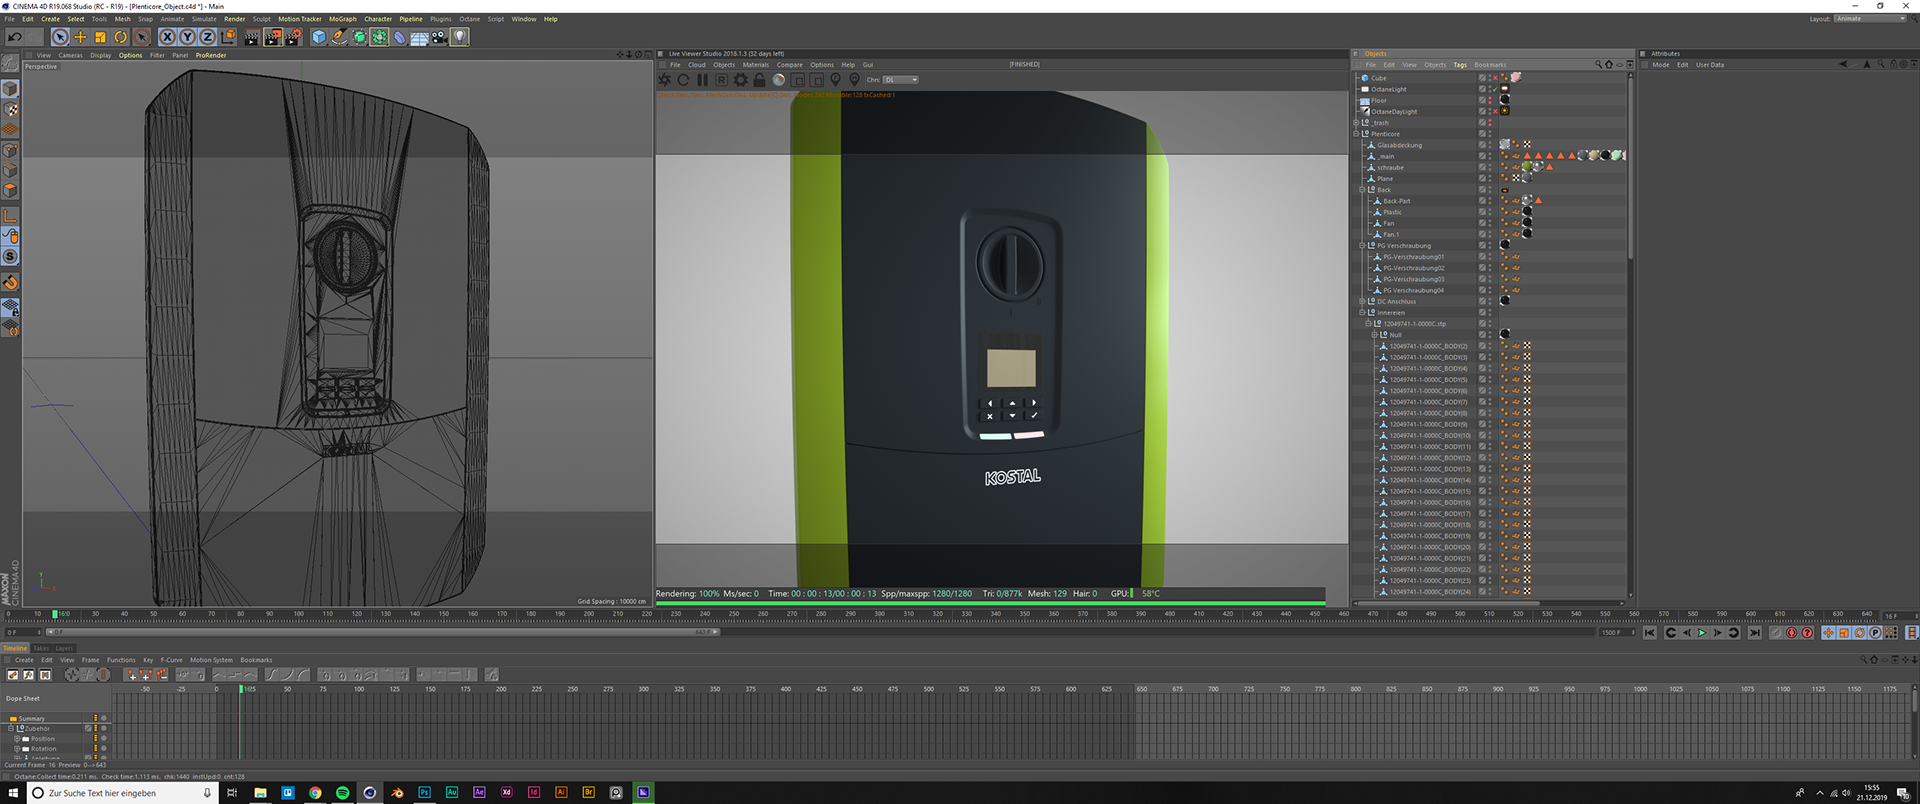The width and height of the screenshot is (1920, 804).
Task: Collapse the Plenticore object group
Action: coord(1356,134)
